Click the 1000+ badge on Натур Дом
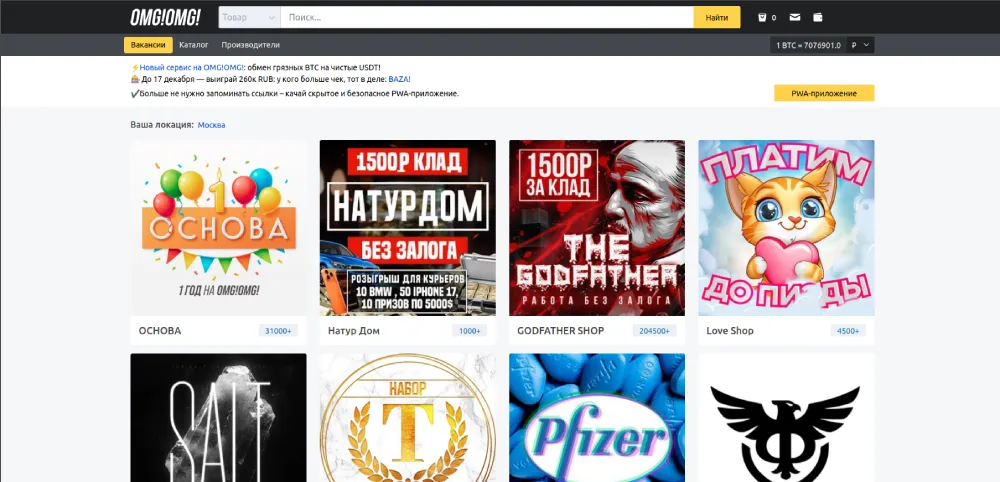Screen dimensions: 1000x482 tap(468, 331)
